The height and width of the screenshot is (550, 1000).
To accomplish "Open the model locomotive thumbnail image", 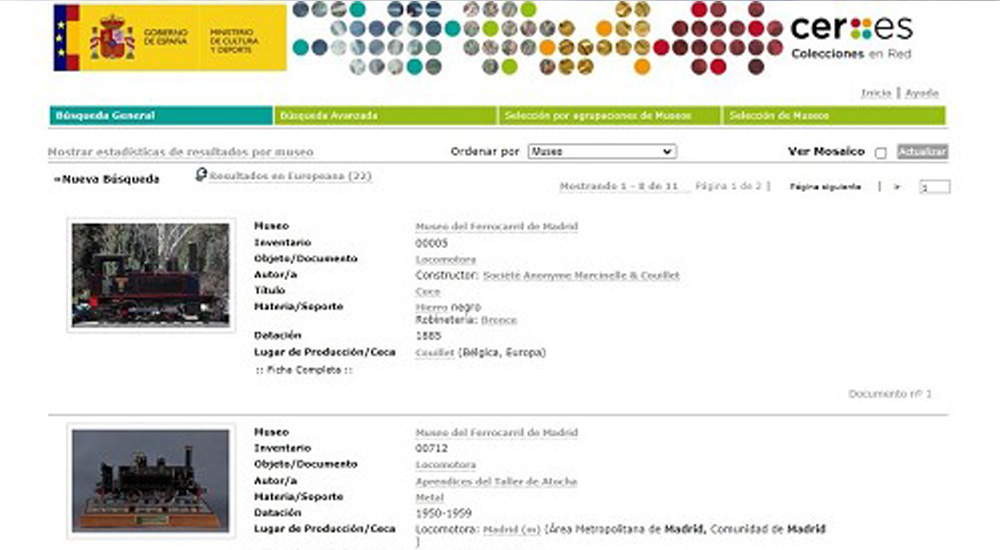I will [150, 479].
